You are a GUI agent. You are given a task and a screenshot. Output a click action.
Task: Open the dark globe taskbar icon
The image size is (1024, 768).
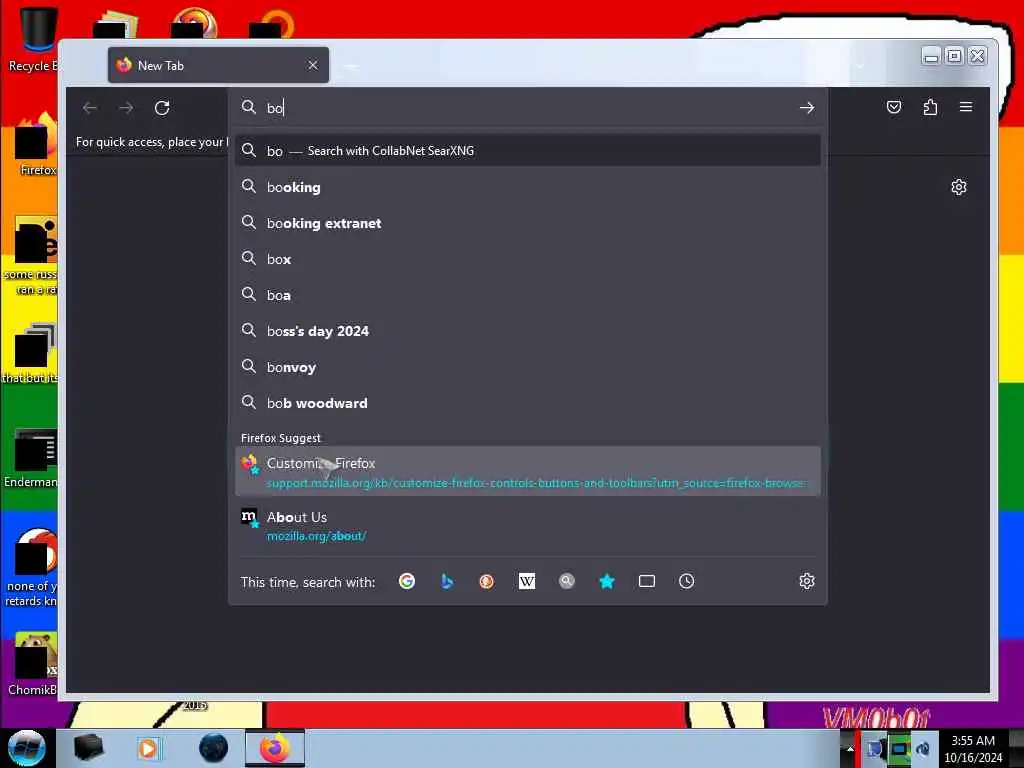point(214,748)
